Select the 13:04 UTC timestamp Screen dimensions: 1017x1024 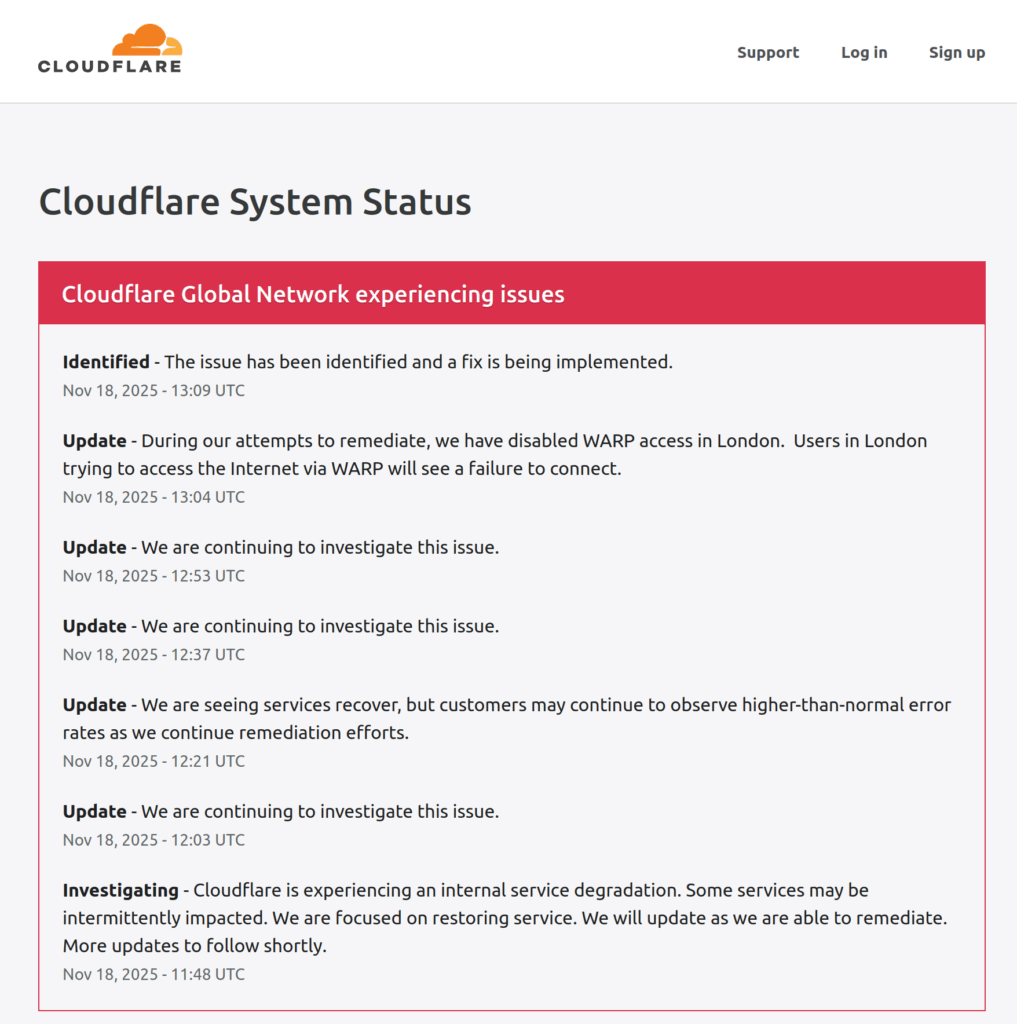pyautogui.click(x=153, y=497)
